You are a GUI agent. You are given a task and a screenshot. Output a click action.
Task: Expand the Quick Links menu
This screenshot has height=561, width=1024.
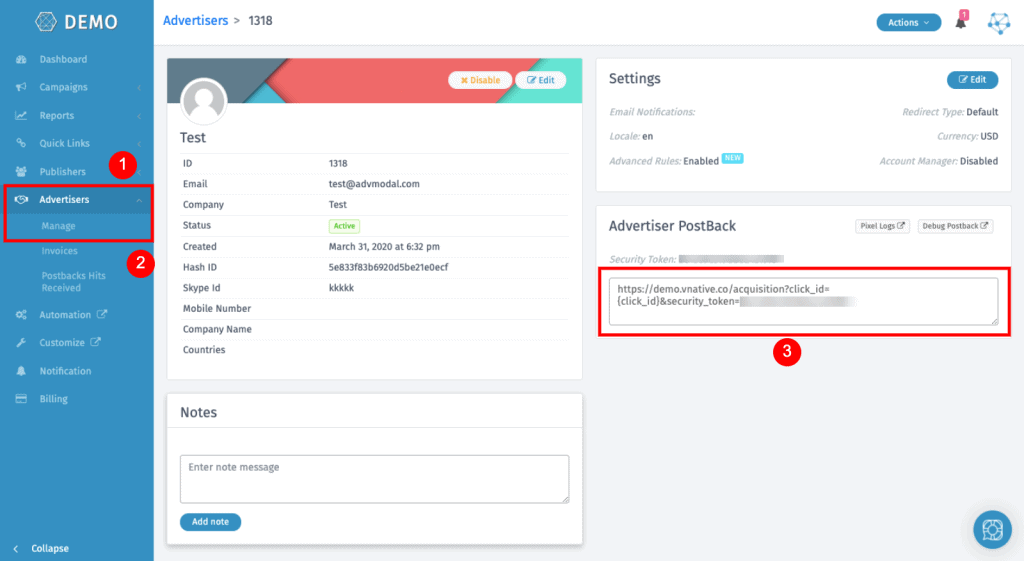[64, 143]
